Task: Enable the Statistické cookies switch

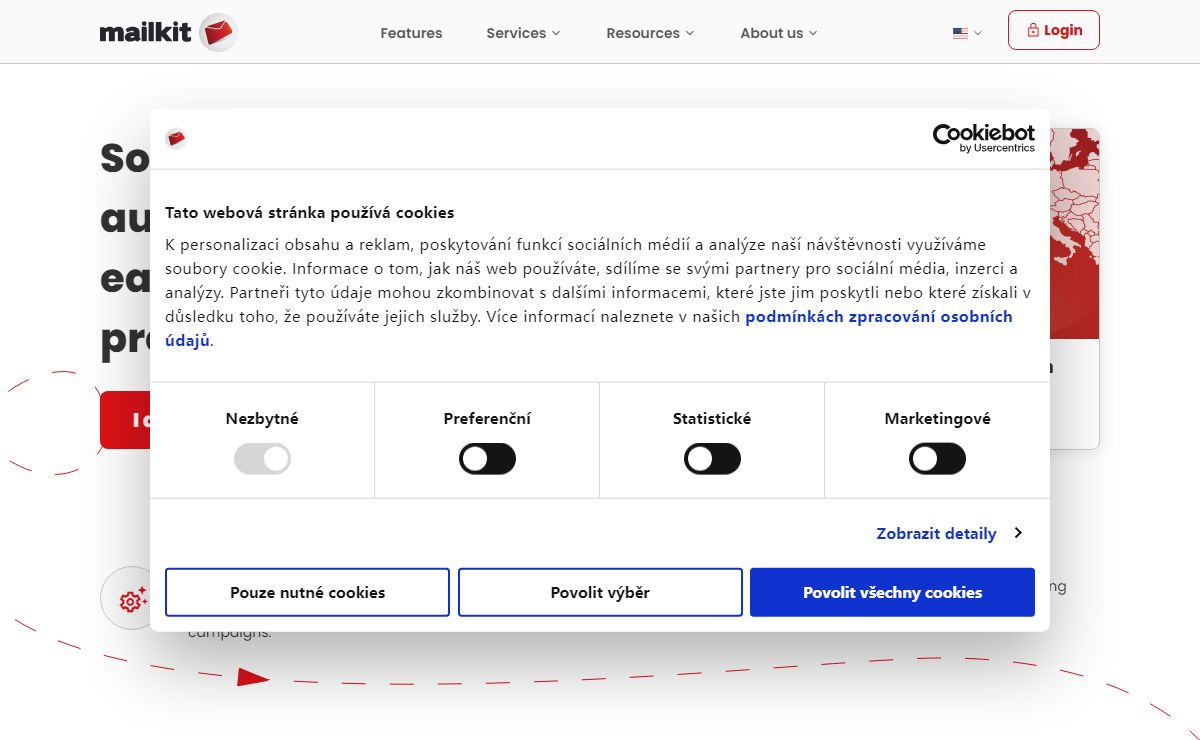Action: pyautogui.click(x=712, y=459)
